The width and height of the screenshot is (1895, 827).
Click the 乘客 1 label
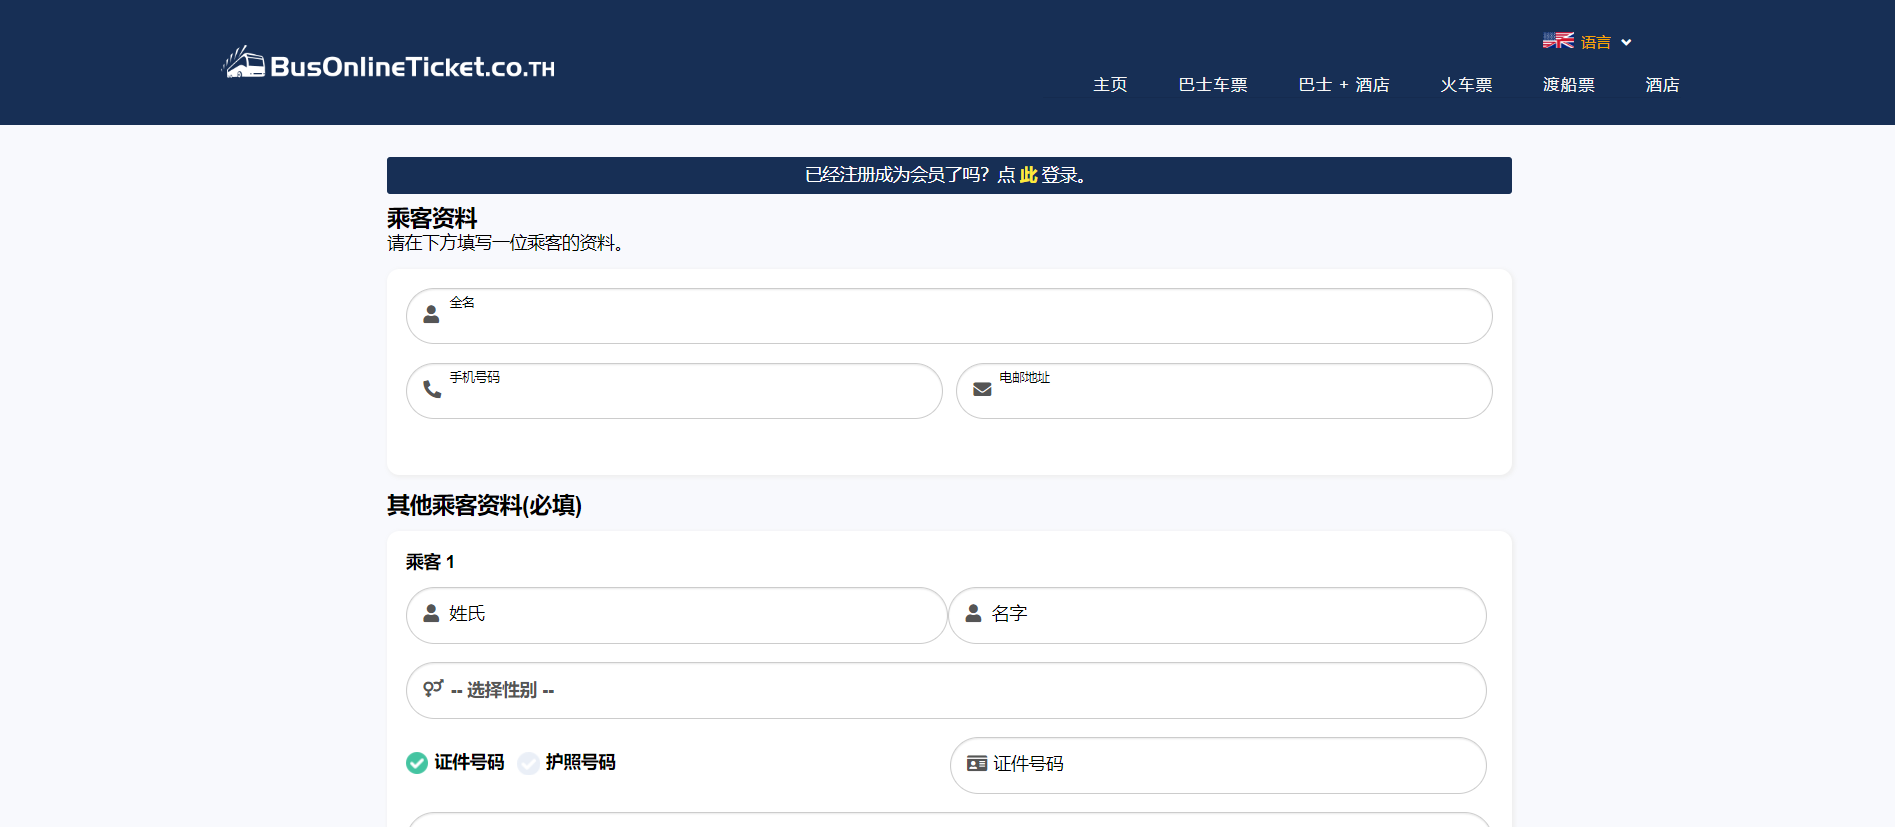430,562
